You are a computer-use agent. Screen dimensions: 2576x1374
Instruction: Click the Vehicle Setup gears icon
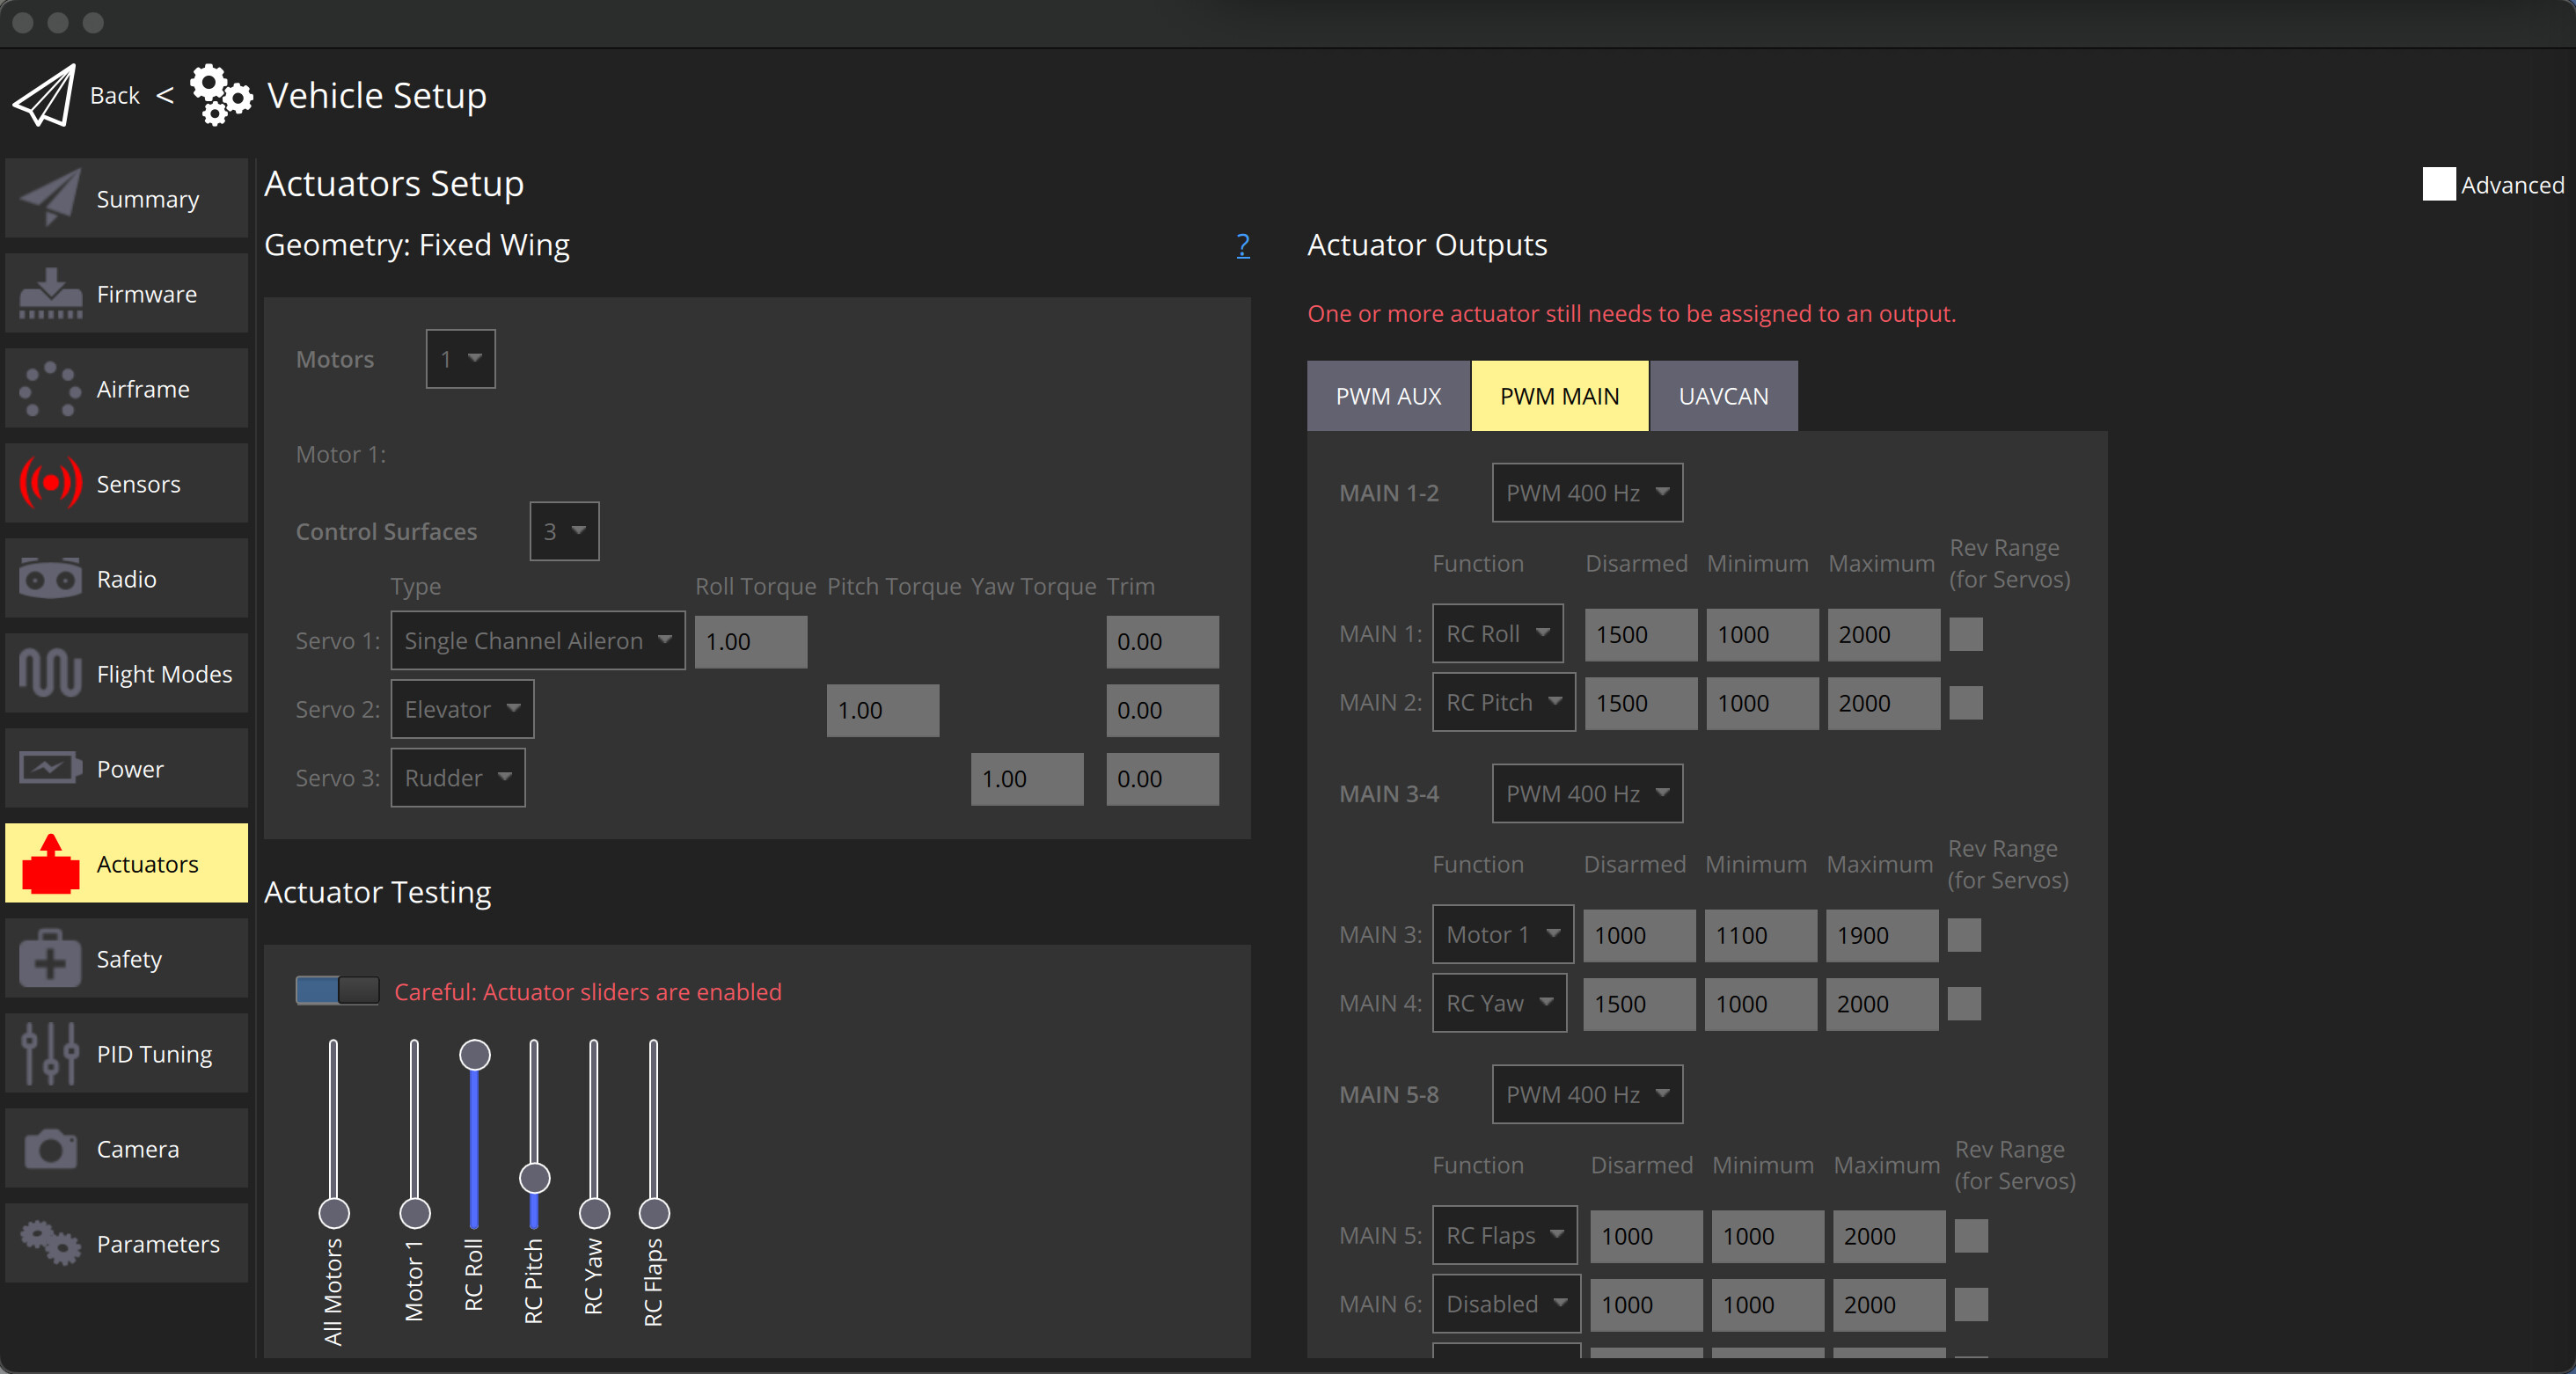coord(221,95)
